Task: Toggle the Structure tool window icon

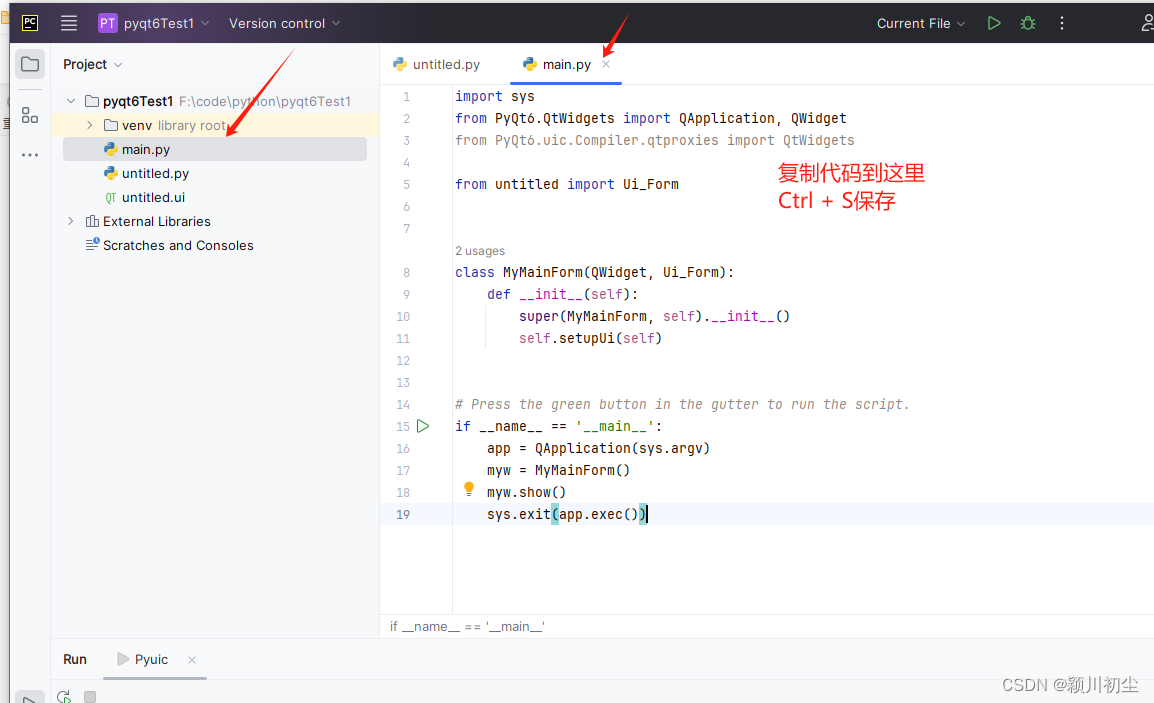Action: pos(29,114)
